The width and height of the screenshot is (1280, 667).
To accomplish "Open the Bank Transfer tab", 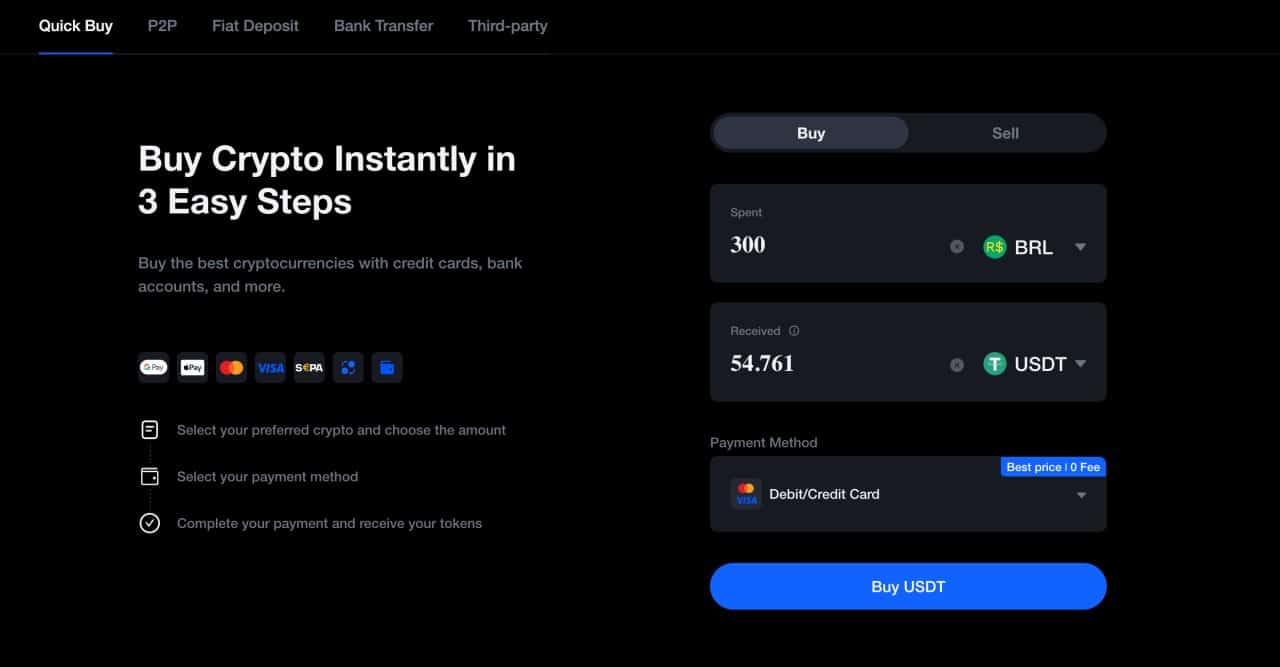I will click(x=383, y=26).
